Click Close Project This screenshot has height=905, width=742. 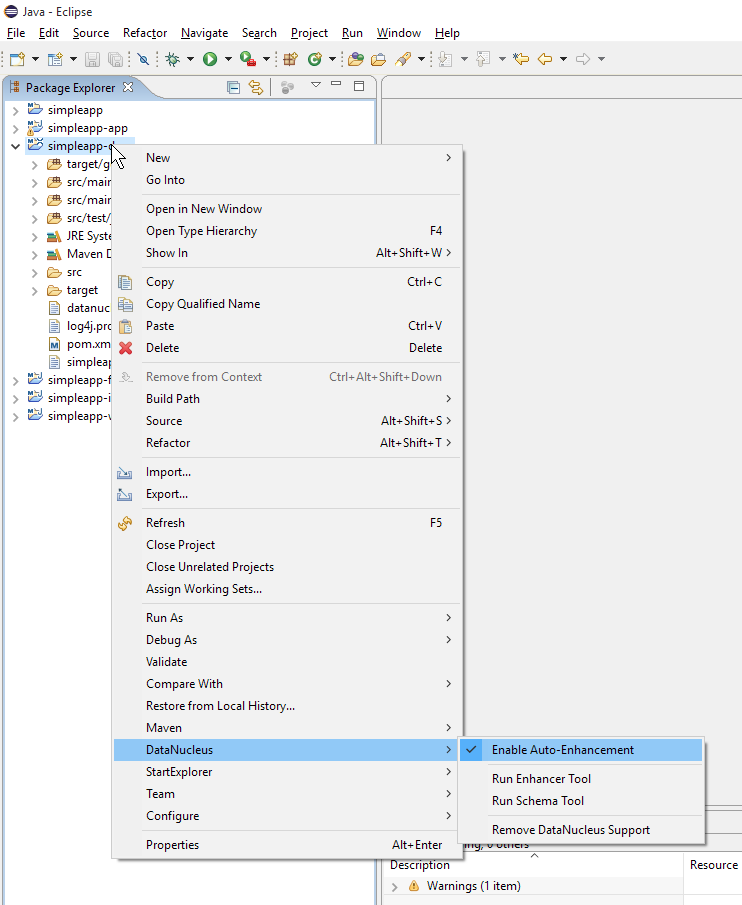(287, 544)
